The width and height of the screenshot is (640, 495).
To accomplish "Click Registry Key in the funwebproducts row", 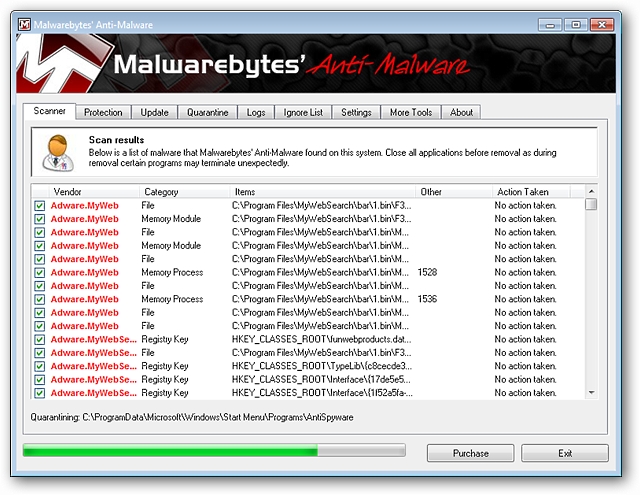I will click(165, 340).
